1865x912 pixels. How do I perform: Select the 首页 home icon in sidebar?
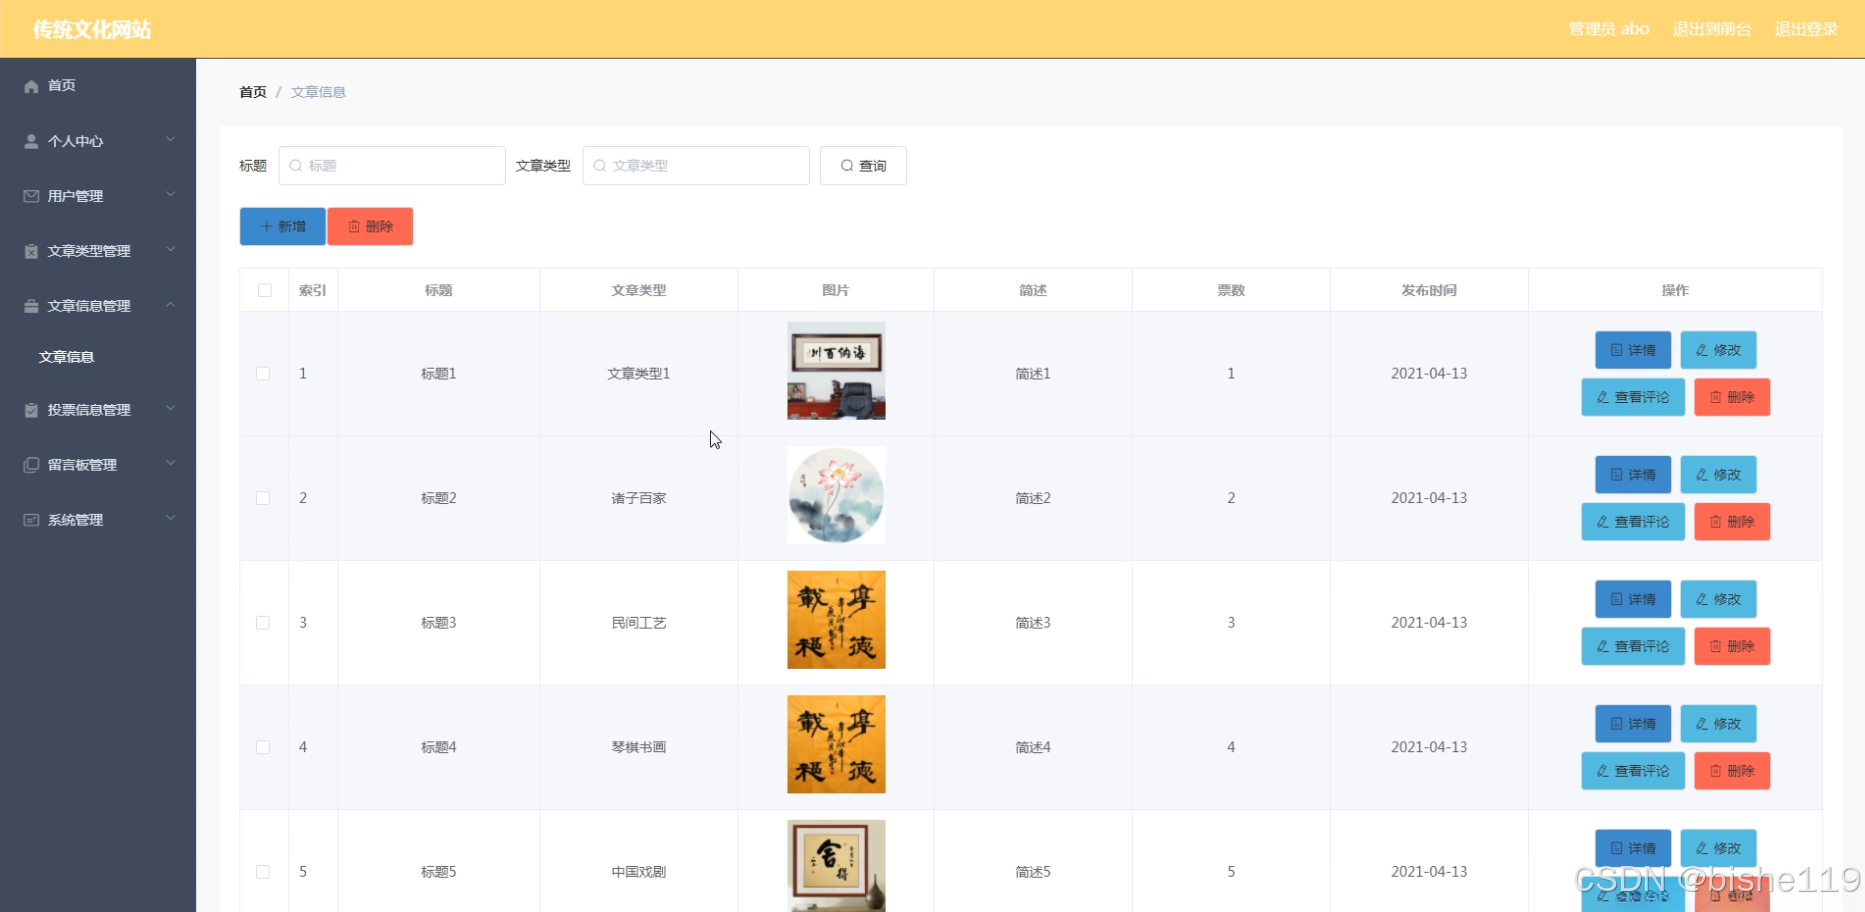tap(30, 86)
